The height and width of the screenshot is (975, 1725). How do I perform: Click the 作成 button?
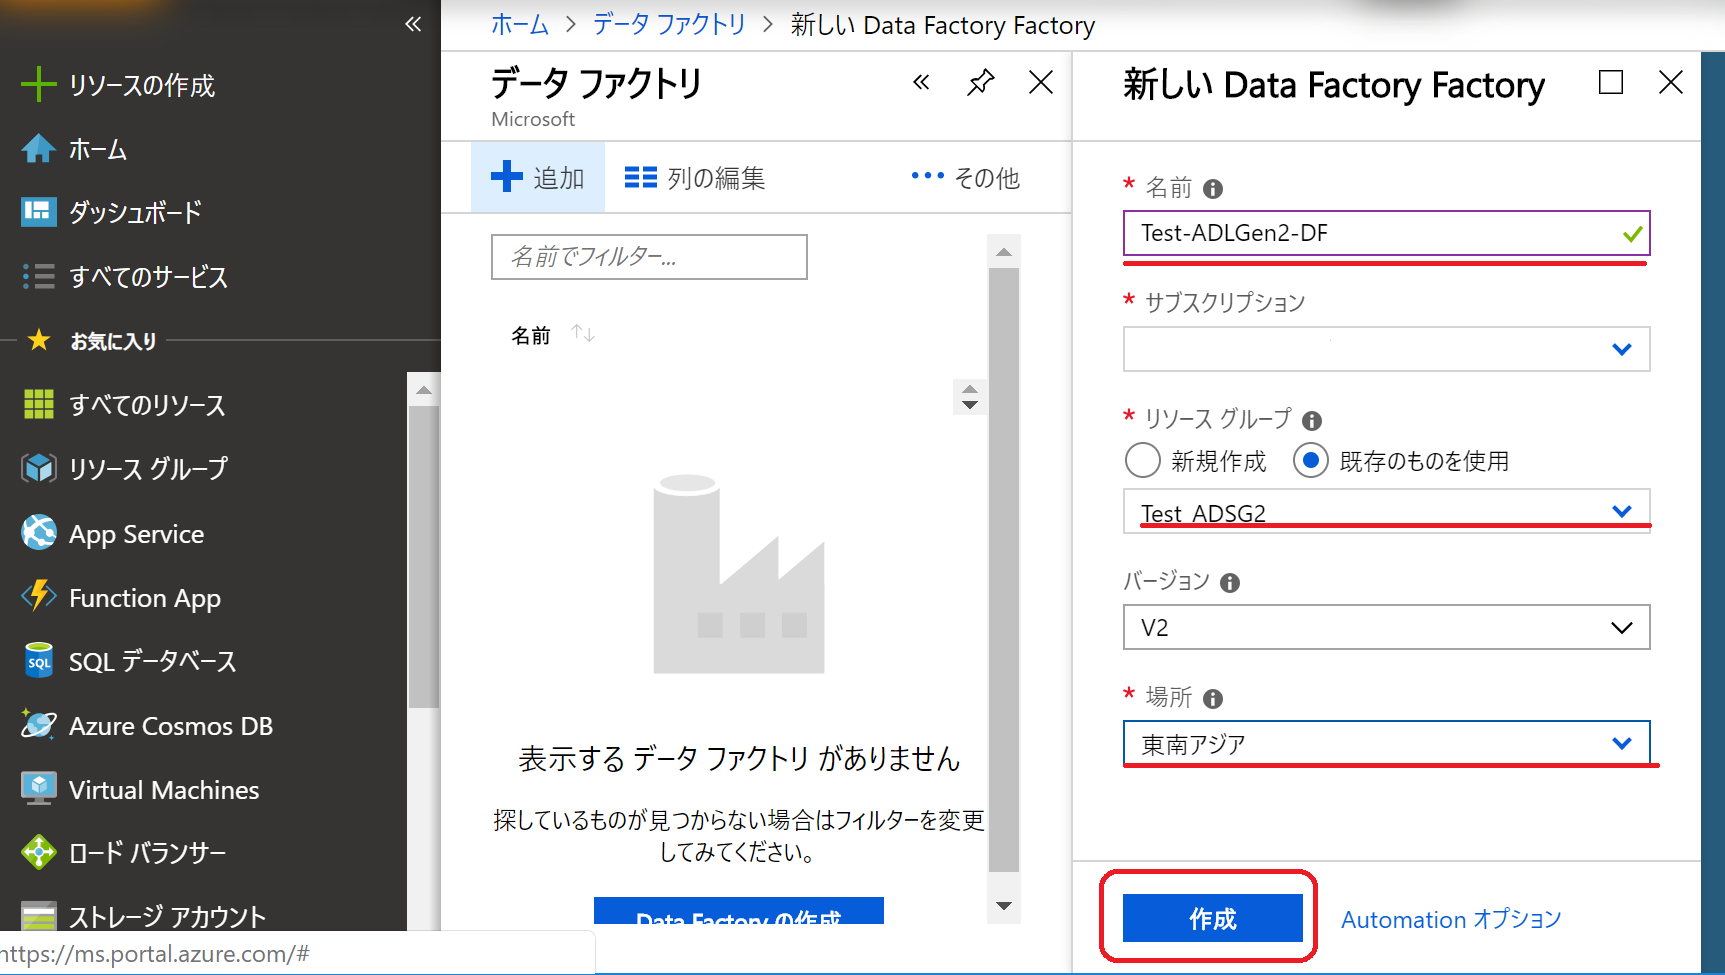[1211, 918]
